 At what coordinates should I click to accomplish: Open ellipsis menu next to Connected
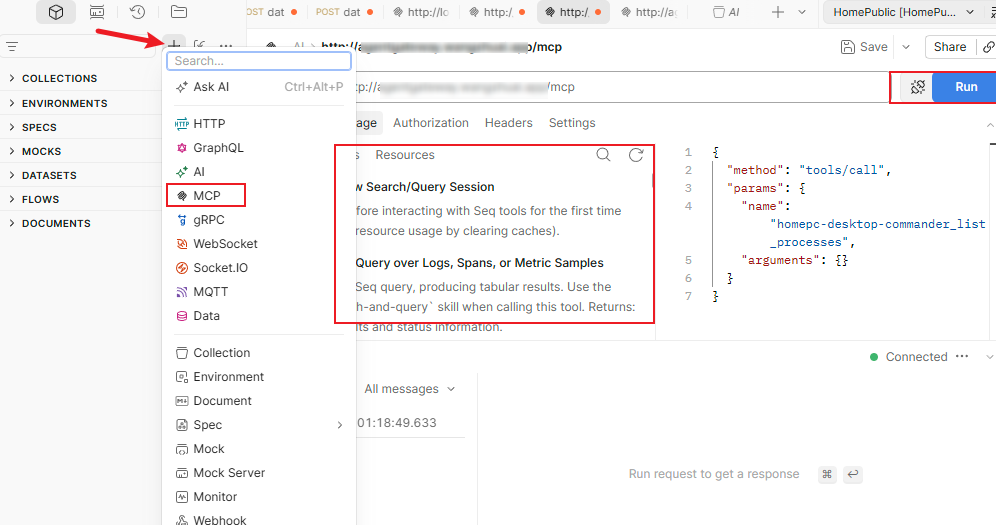962,357
